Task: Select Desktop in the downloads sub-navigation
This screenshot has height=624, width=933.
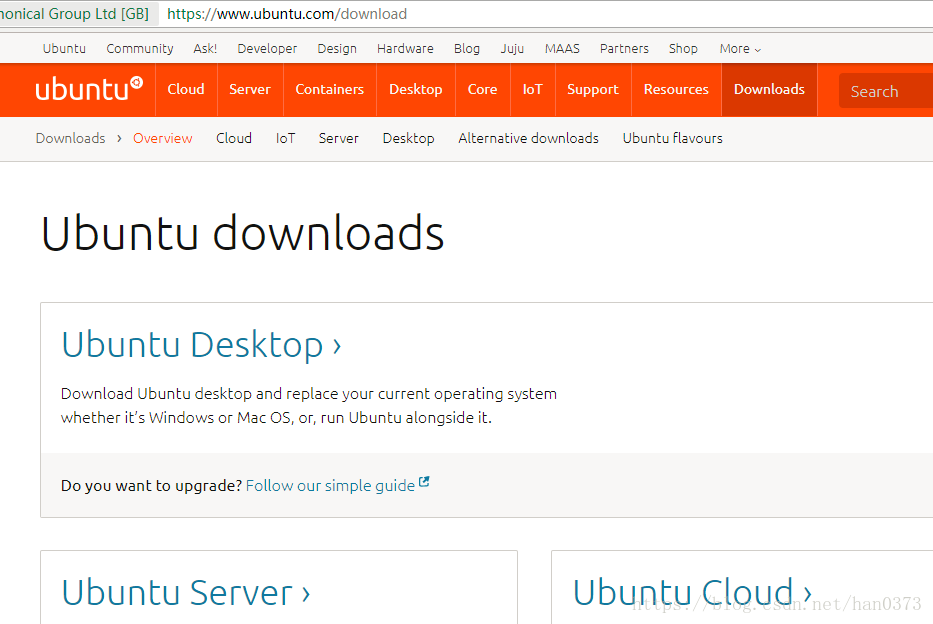Action: pos(408,138)
